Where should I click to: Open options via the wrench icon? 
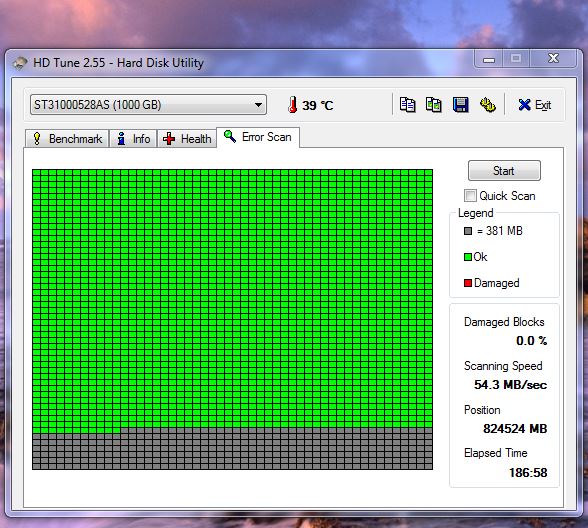pyautogui.click(x=488, y=105)
